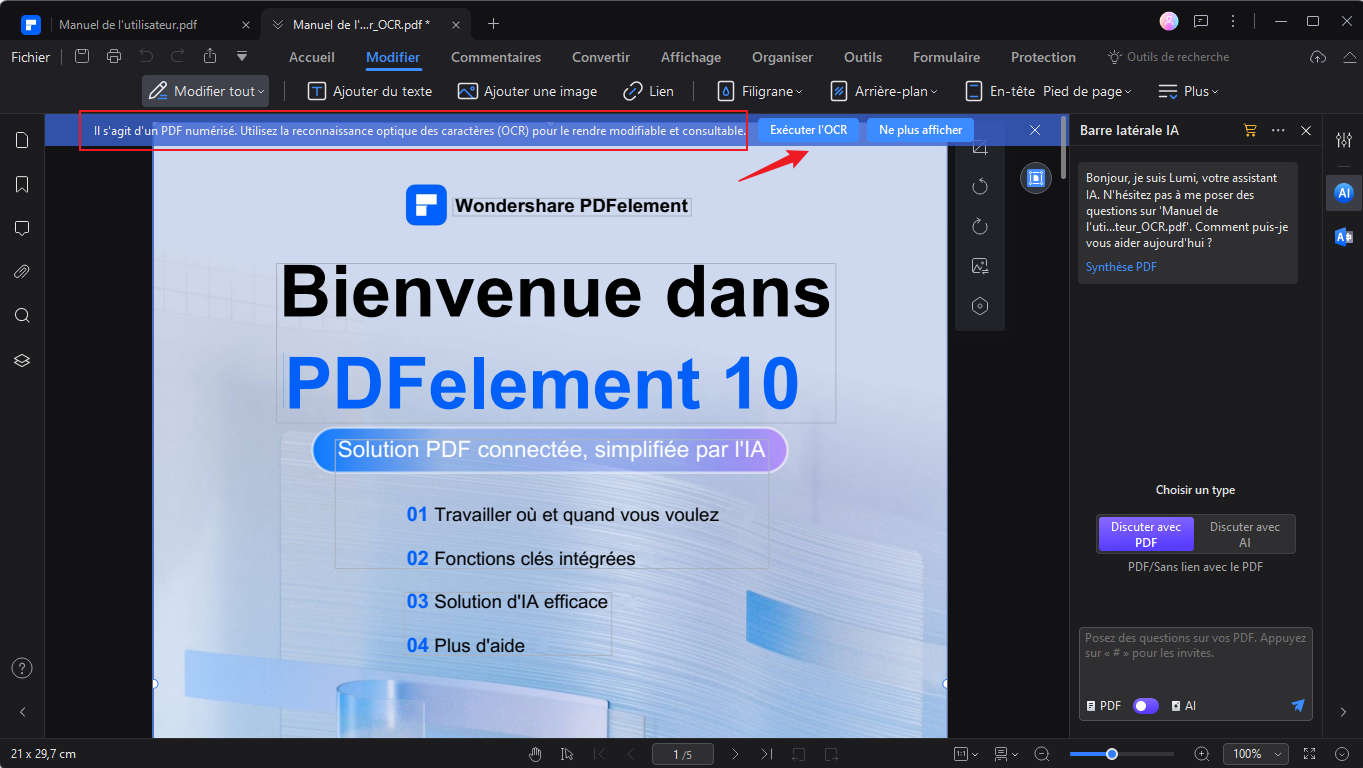Open the En-tête Pied de page dropdown
The height and width of the screenshot is (768, 1363).
tap(1048, 91)
